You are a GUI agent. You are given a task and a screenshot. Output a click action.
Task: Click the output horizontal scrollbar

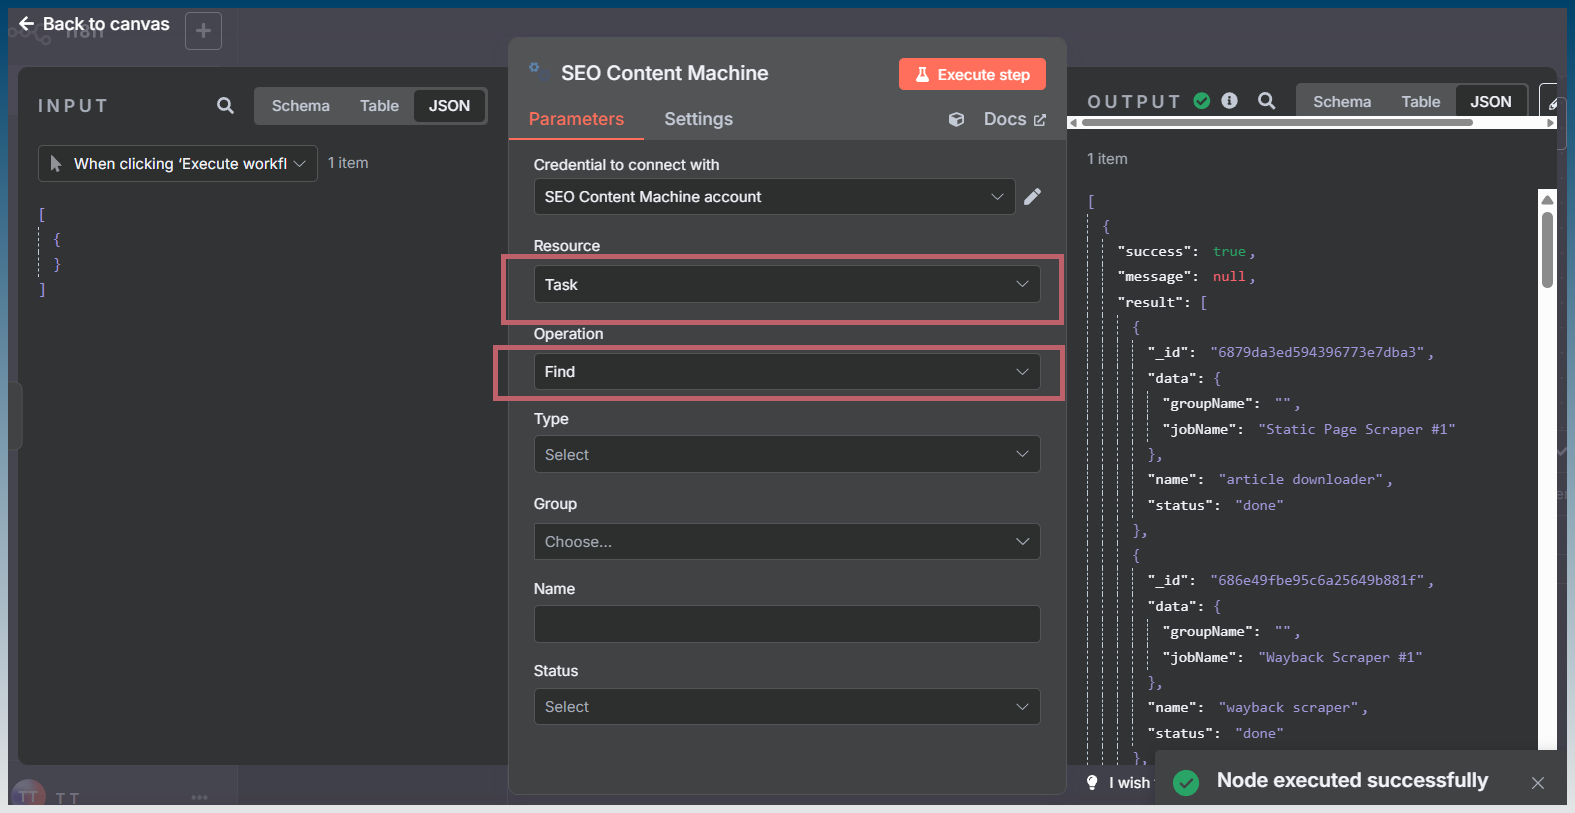click(1277, 123)
